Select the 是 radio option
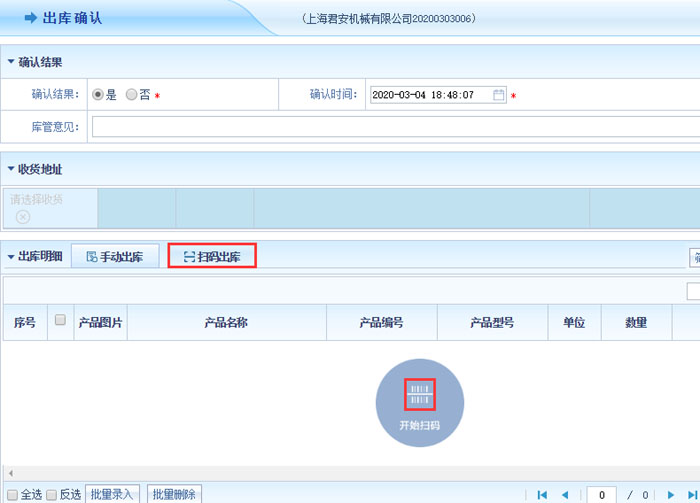700x503 pixels. 98,95
